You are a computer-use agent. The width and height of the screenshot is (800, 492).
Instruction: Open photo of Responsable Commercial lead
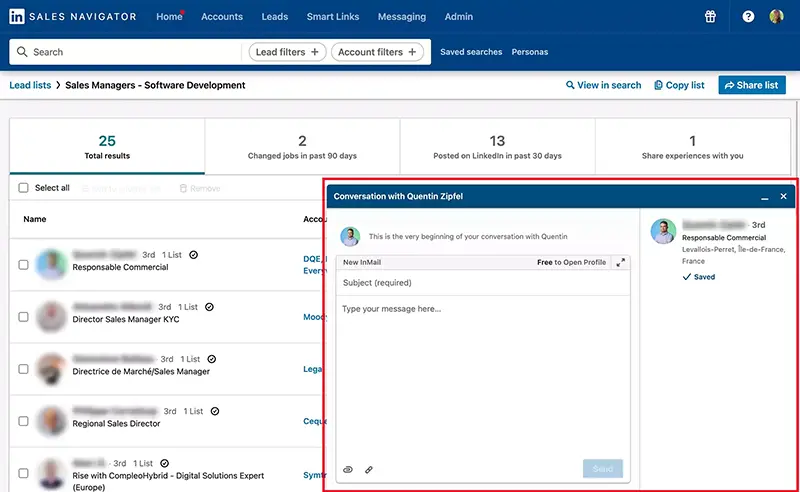click(51, 264)
